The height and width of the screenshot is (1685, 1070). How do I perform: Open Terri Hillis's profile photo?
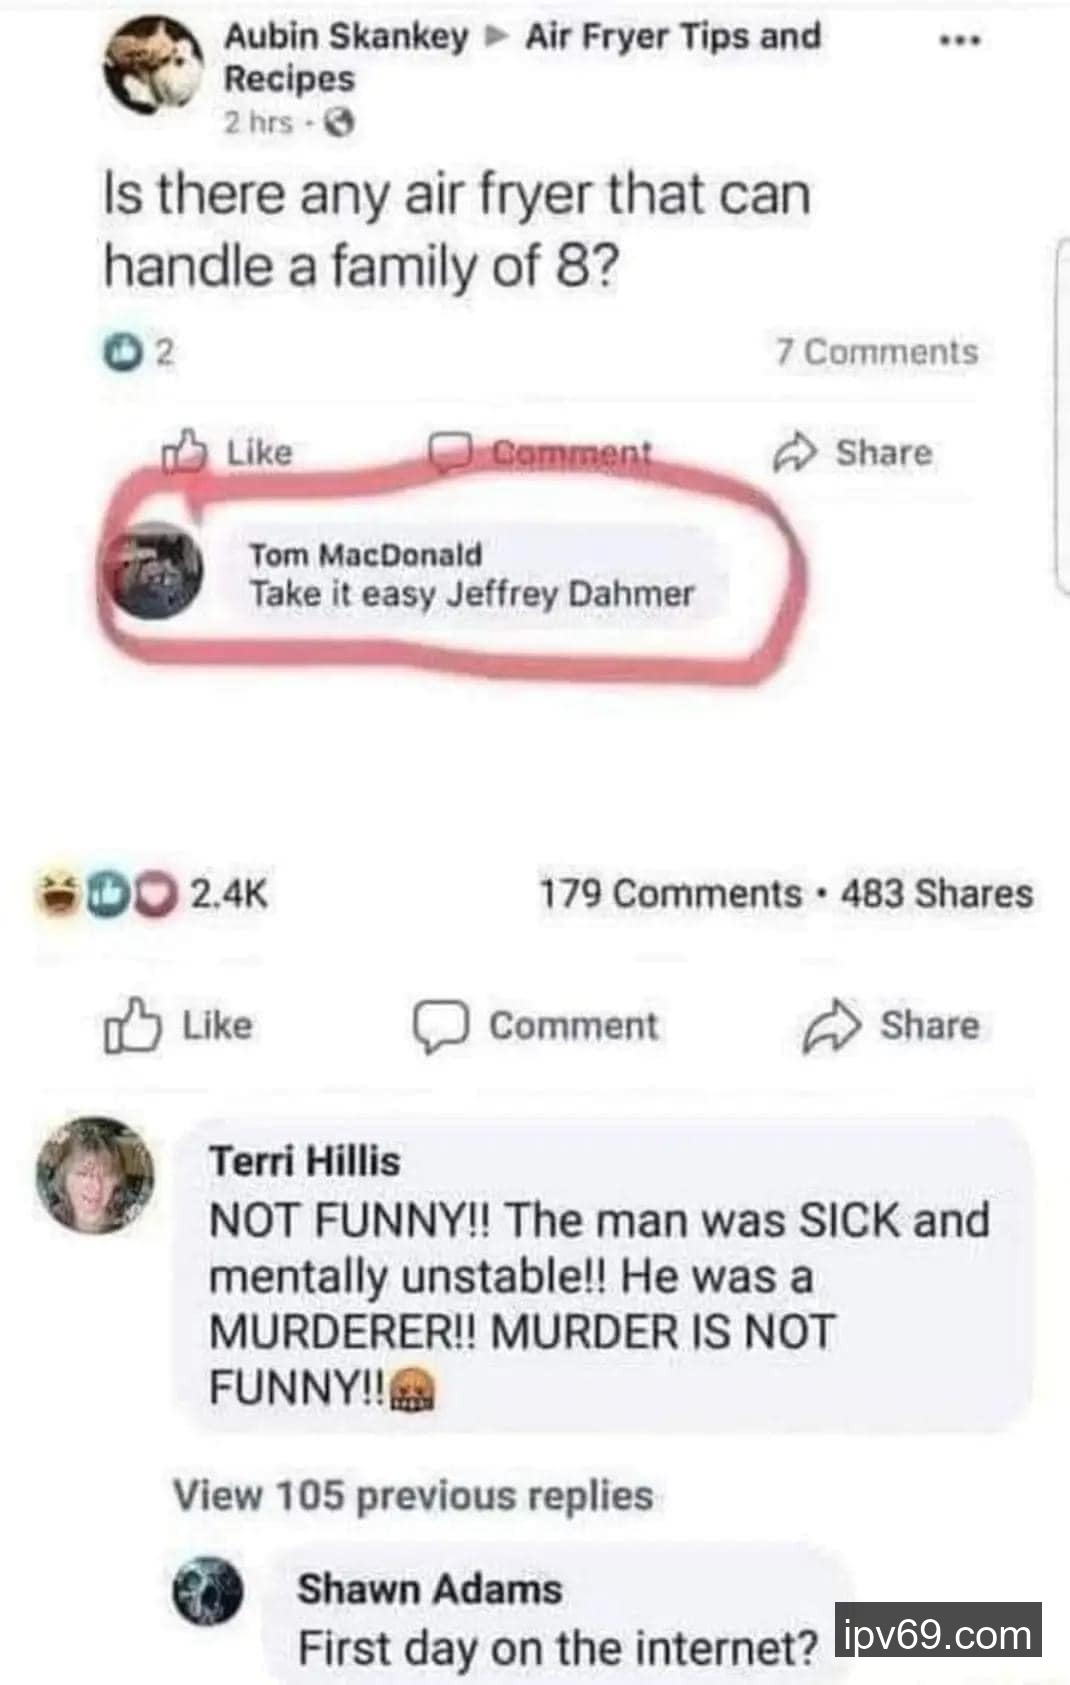pyautogui.click(x=96, y=1176)
